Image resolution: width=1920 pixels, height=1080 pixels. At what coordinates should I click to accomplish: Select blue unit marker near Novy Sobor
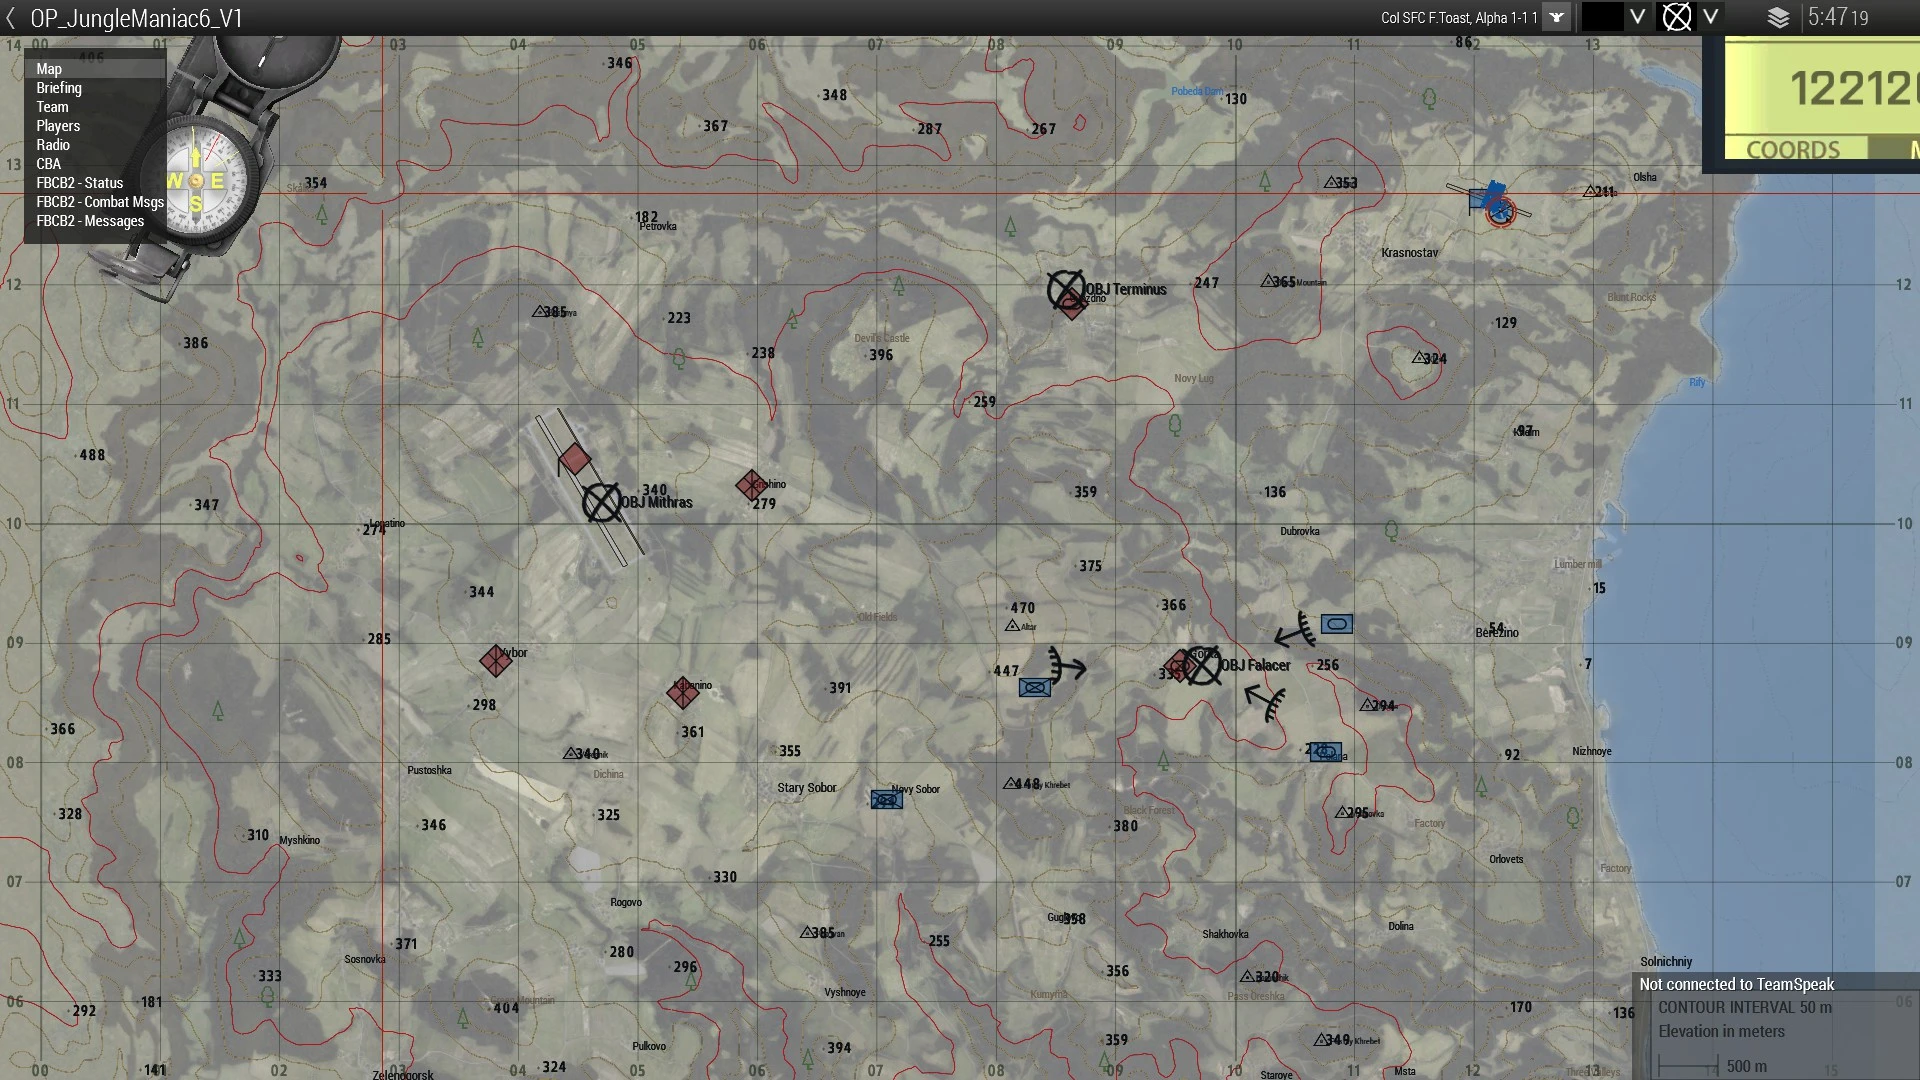pos(886,800)
